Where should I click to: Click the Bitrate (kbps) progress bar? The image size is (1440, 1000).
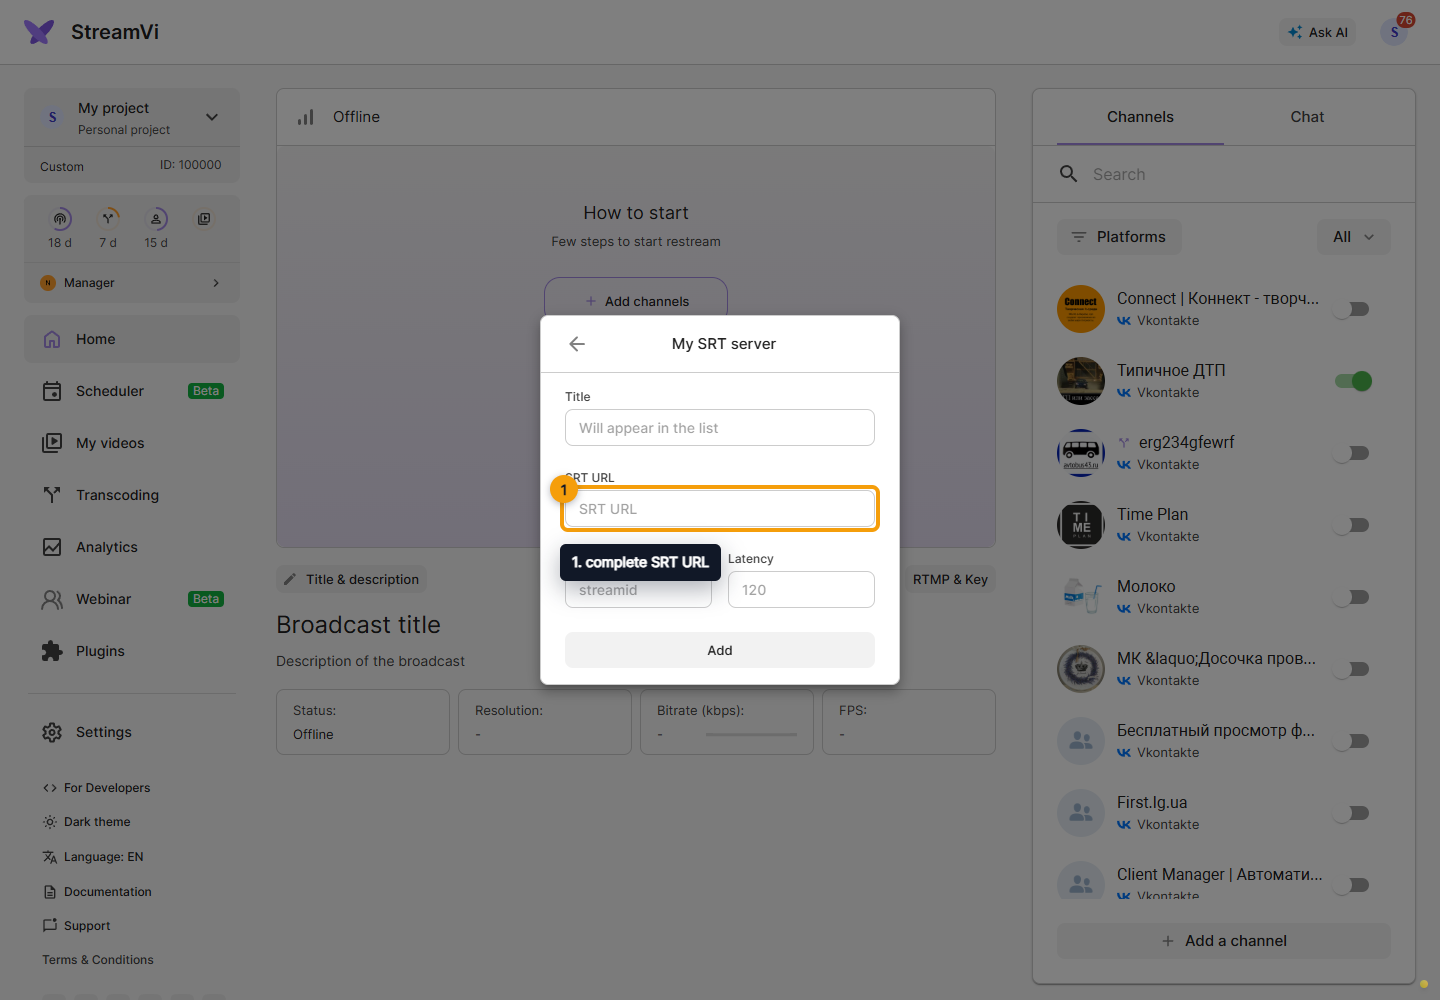point(751,735)
